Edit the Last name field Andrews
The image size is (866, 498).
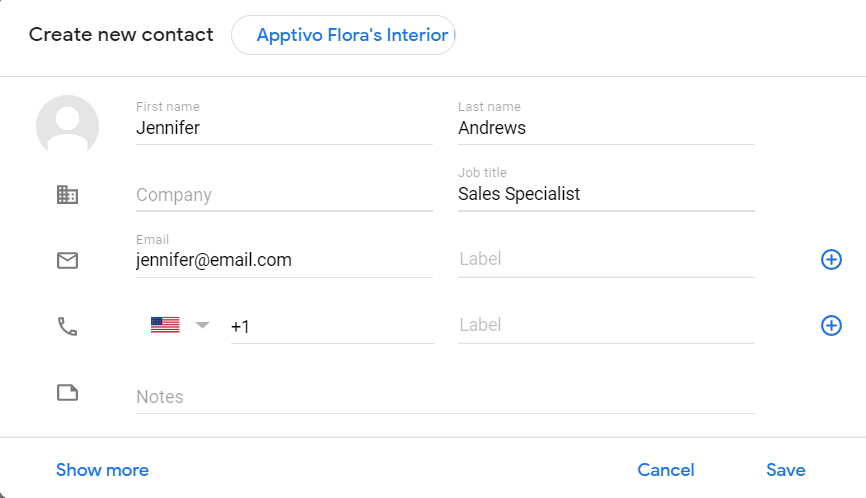coord(605,128)
